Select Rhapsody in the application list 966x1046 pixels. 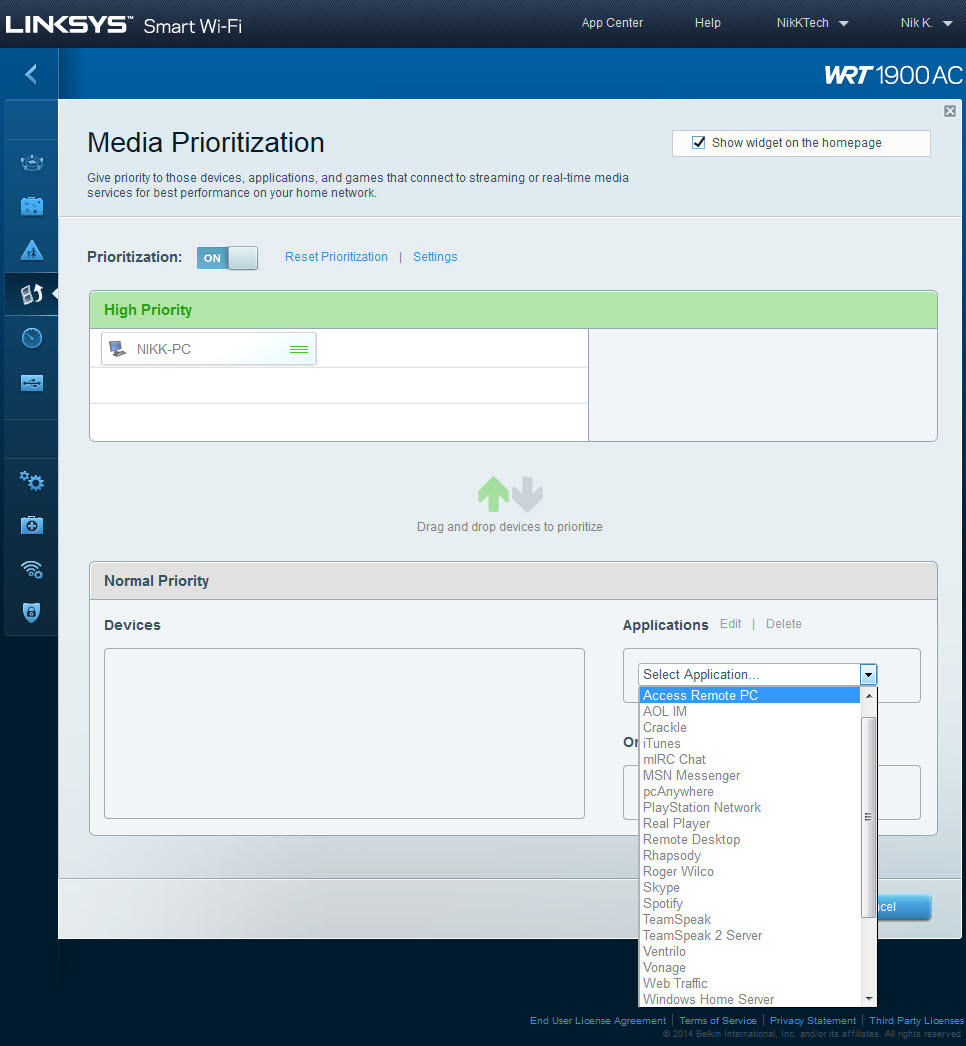pos(749,855)
